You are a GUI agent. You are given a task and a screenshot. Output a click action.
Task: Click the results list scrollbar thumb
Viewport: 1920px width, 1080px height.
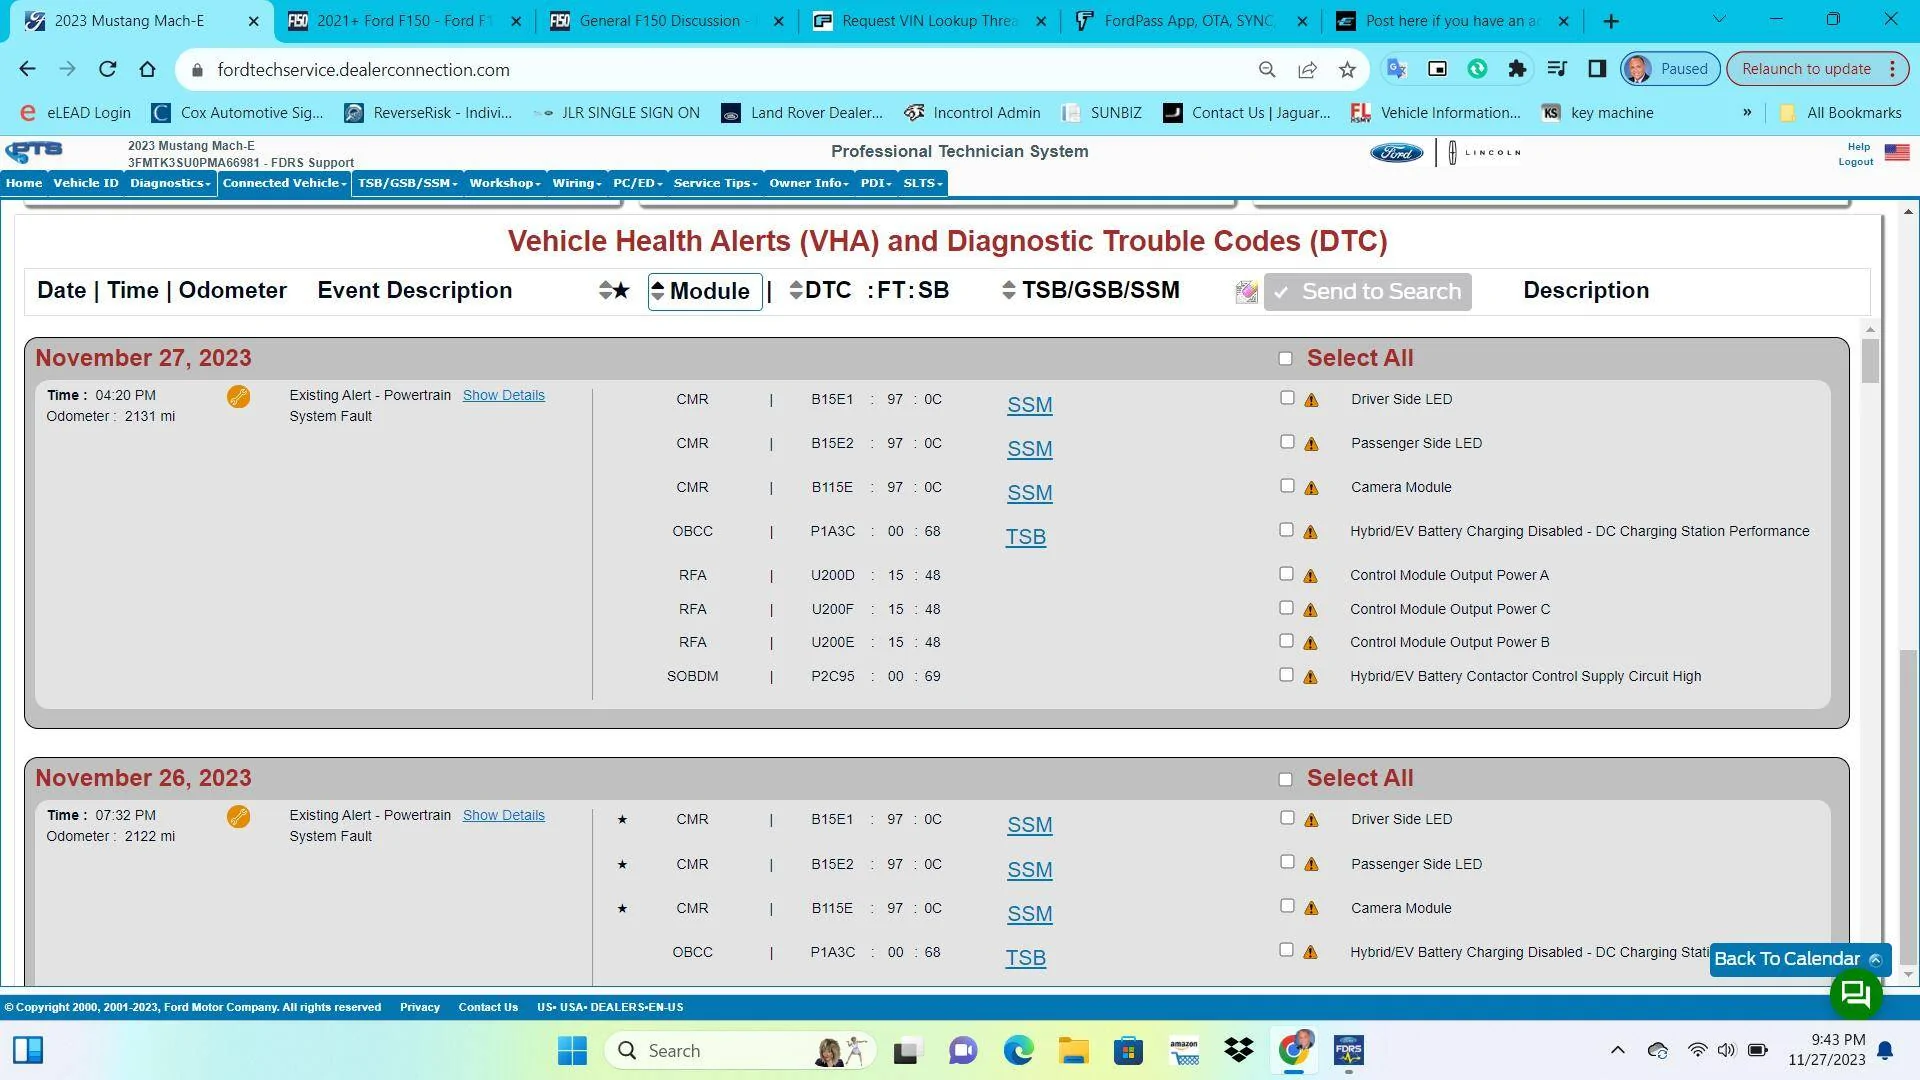pyautogui.click(x=1870, y=360)
